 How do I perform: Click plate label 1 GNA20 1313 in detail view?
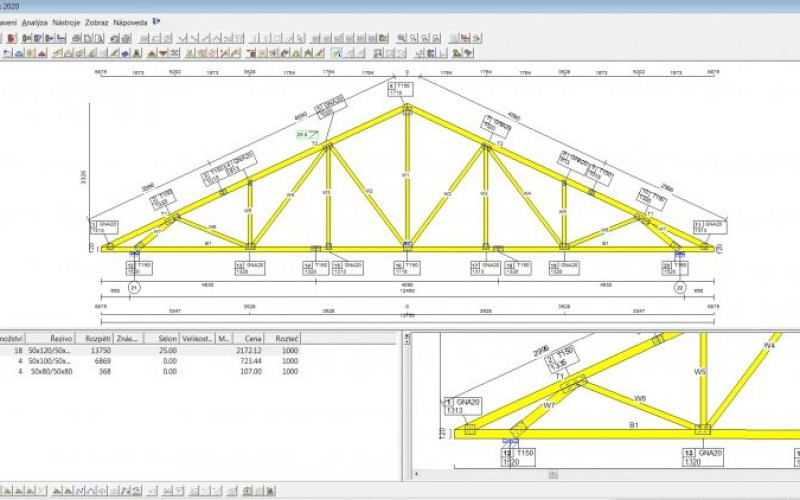(463, 406)
